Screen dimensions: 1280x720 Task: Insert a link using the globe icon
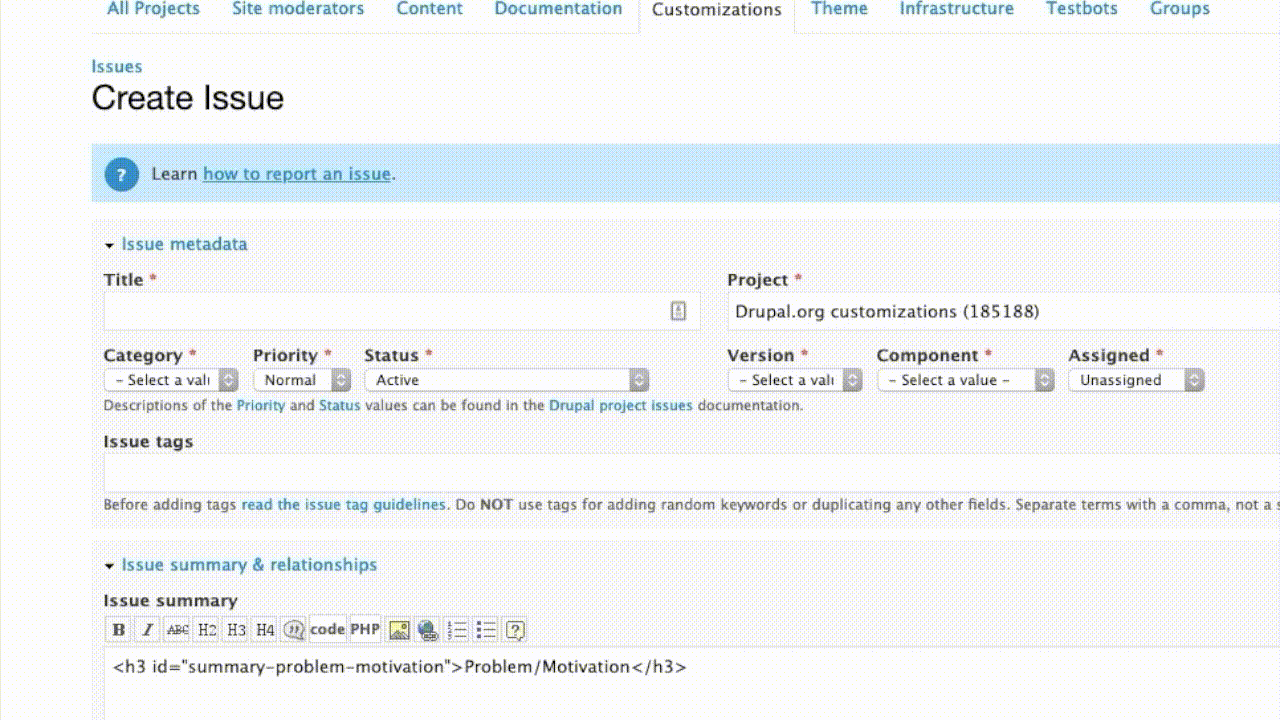click(x=428, y=630)
